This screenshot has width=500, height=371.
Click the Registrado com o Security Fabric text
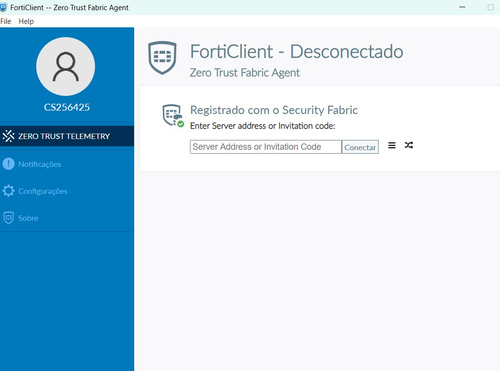pyautogui.click(x=274, y=110)
